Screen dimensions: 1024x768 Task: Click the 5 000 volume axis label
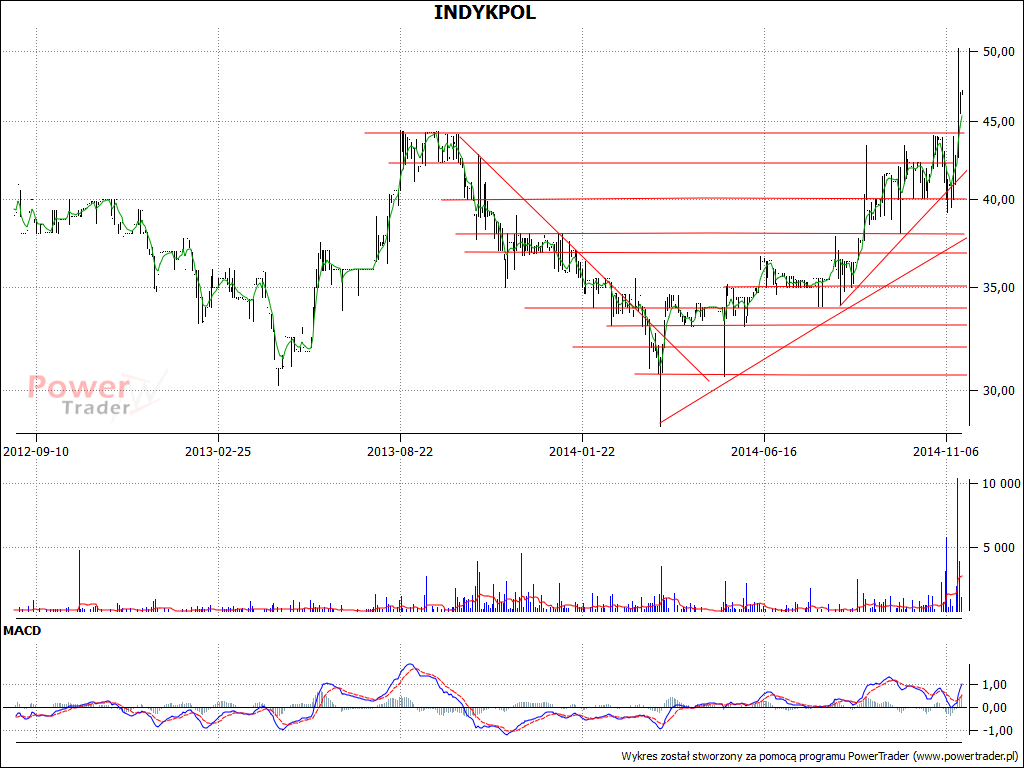click(1001, 548)
